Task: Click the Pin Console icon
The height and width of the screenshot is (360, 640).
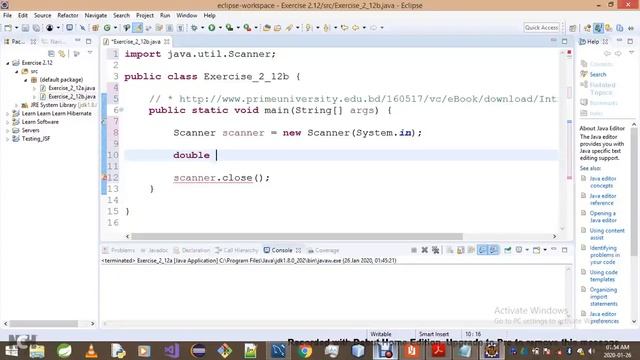Action: click(x=507, y=250)
